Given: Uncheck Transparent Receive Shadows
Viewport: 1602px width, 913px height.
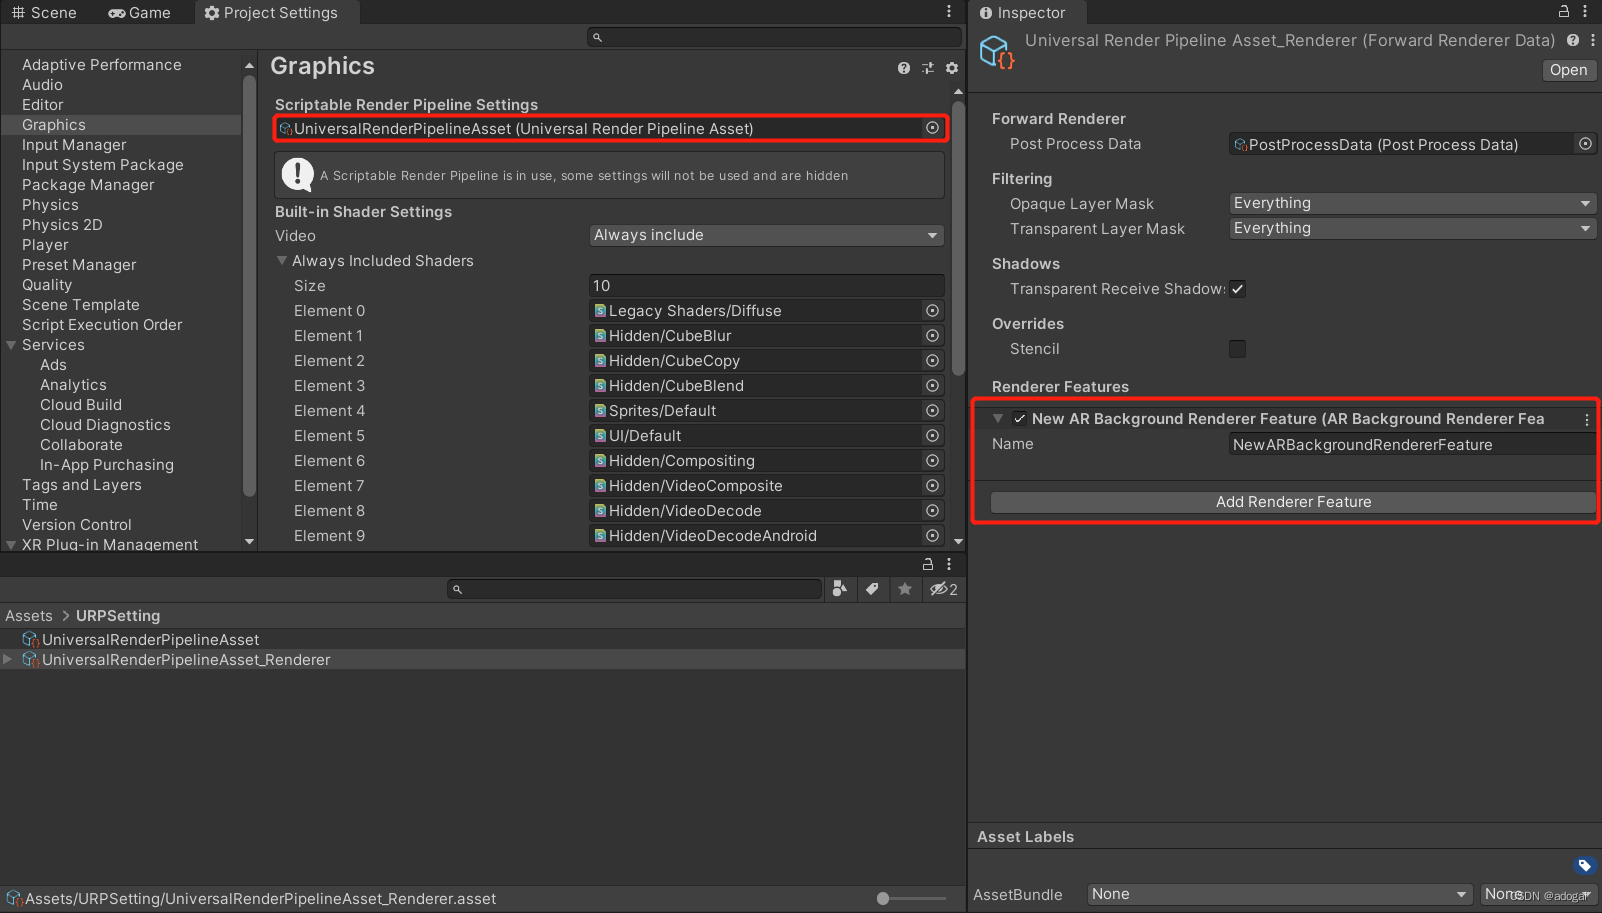Looking at the screenshot, I should click(1237, 289).
